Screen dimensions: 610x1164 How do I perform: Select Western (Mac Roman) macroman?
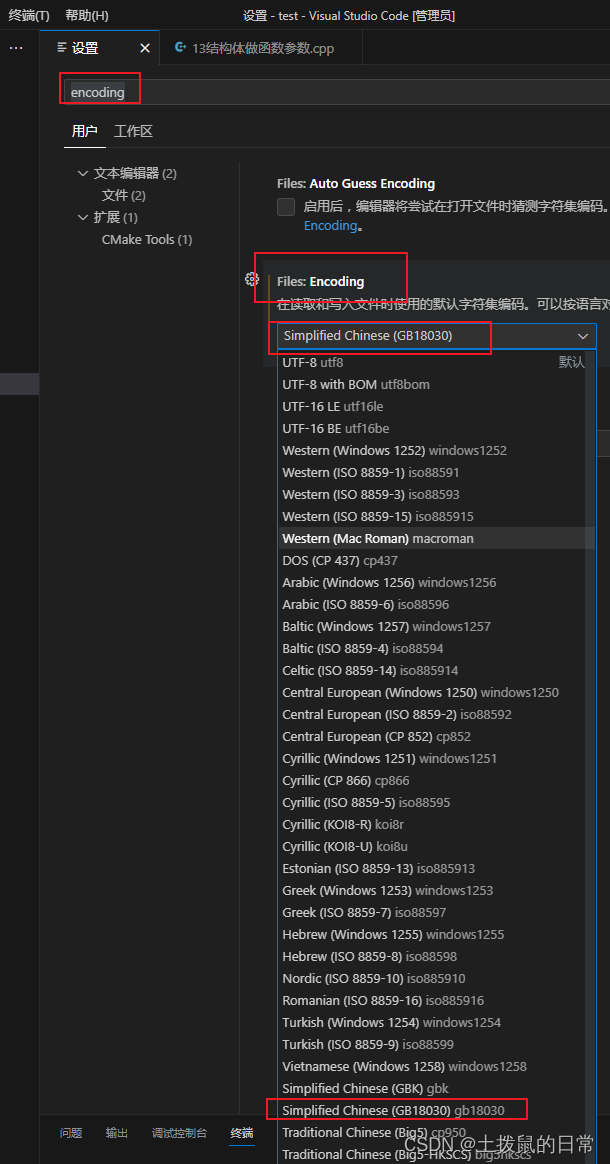coord(436,538)
